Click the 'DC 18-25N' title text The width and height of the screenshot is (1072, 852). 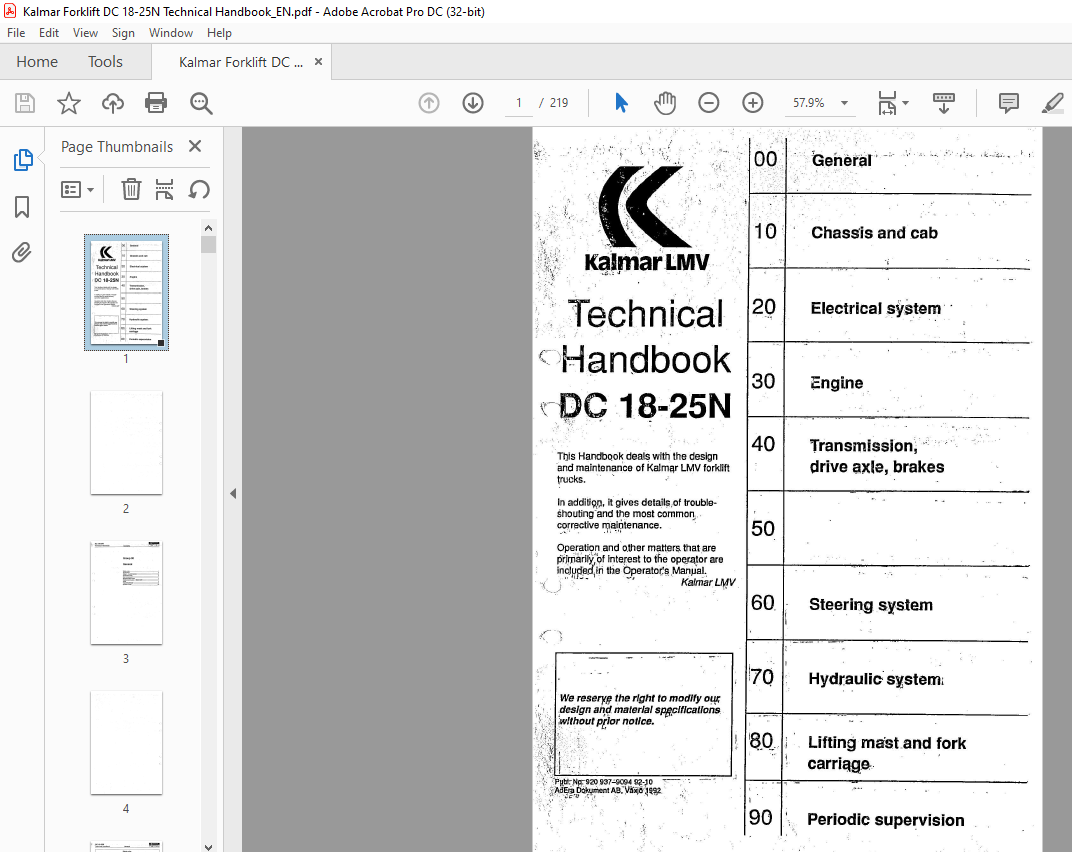pyautogui.click(x=645, y=406)
